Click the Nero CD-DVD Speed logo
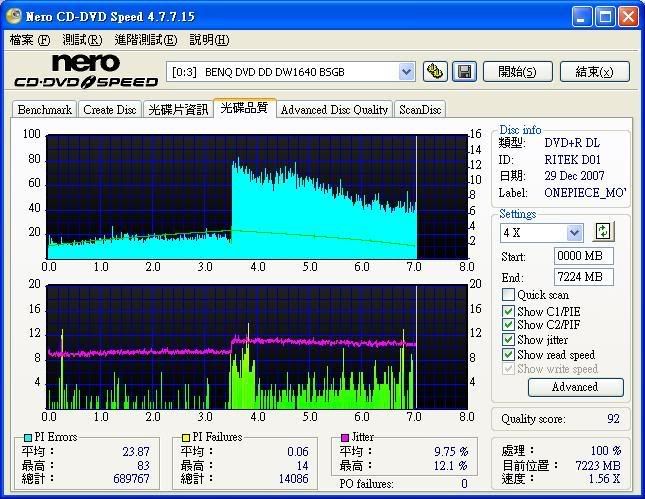Screen dimensions: 645x499 coord(84,72)
